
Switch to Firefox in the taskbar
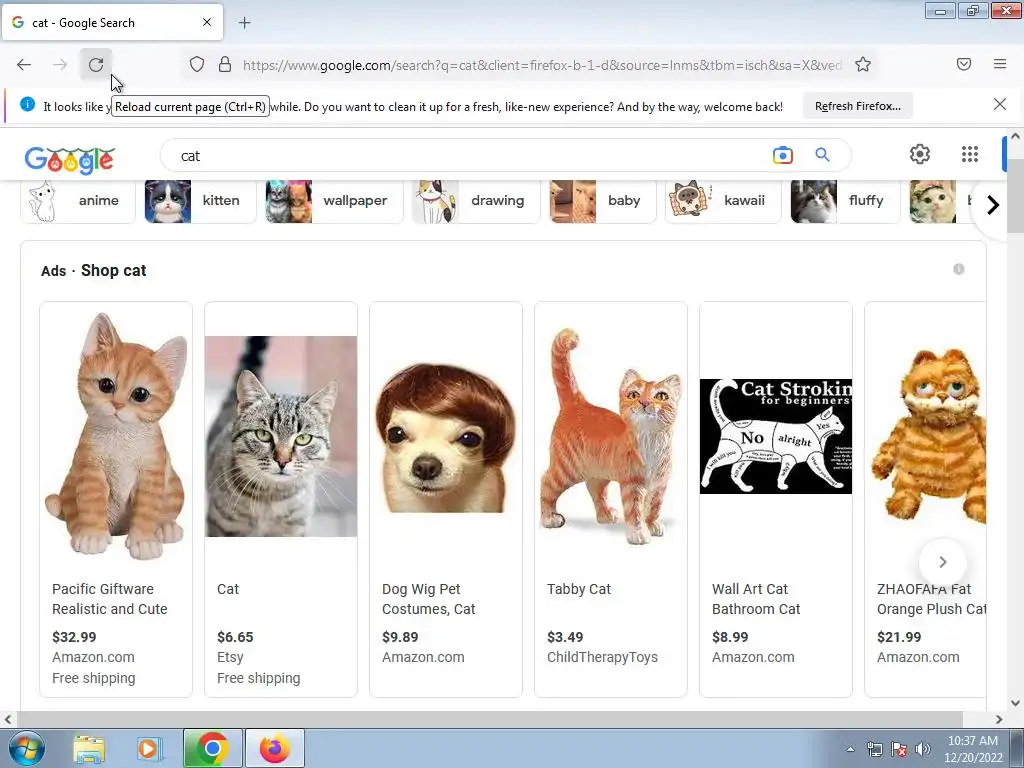[275, 748]
